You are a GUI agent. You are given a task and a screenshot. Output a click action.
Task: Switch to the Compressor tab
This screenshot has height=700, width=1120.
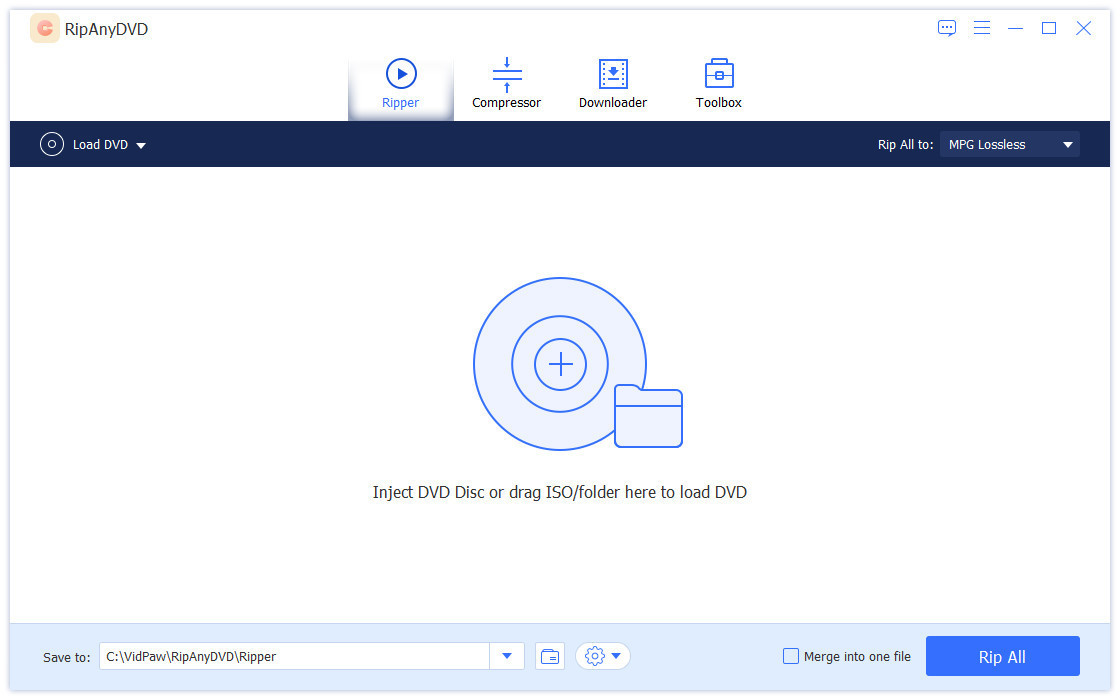pos(506,84)
